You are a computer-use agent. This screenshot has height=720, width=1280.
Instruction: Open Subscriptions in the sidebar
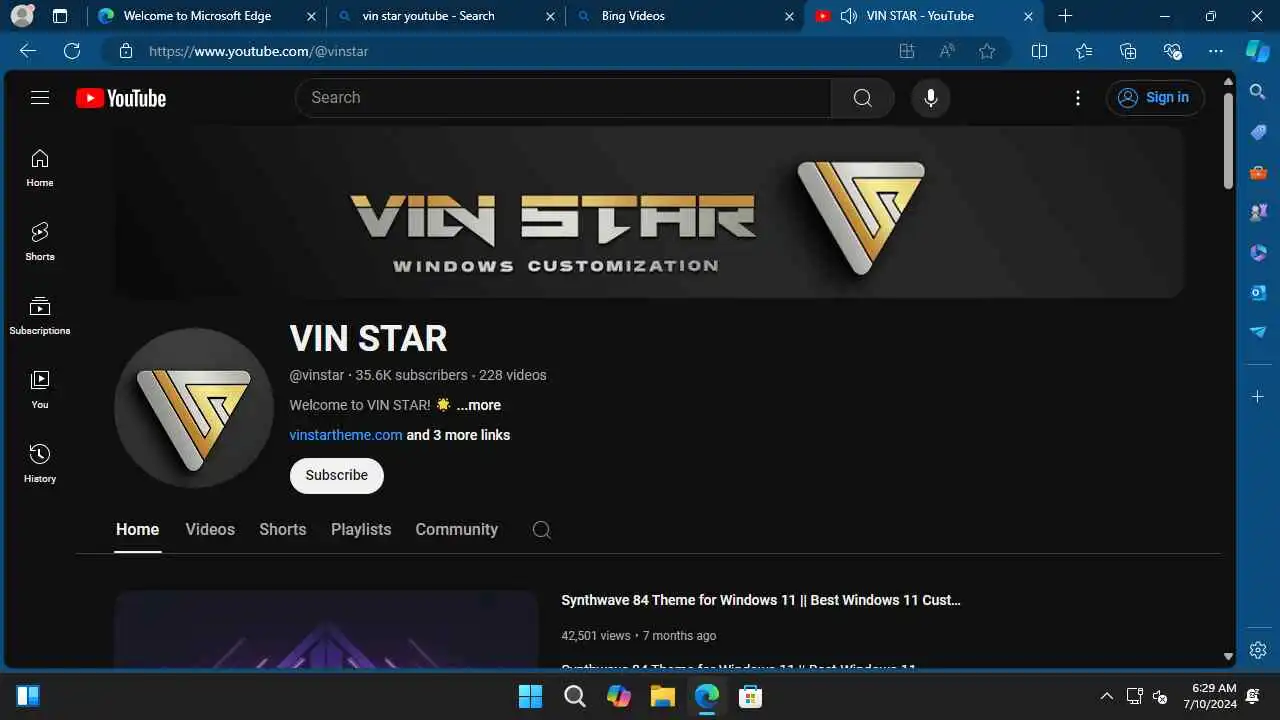(x=40, y=316)
